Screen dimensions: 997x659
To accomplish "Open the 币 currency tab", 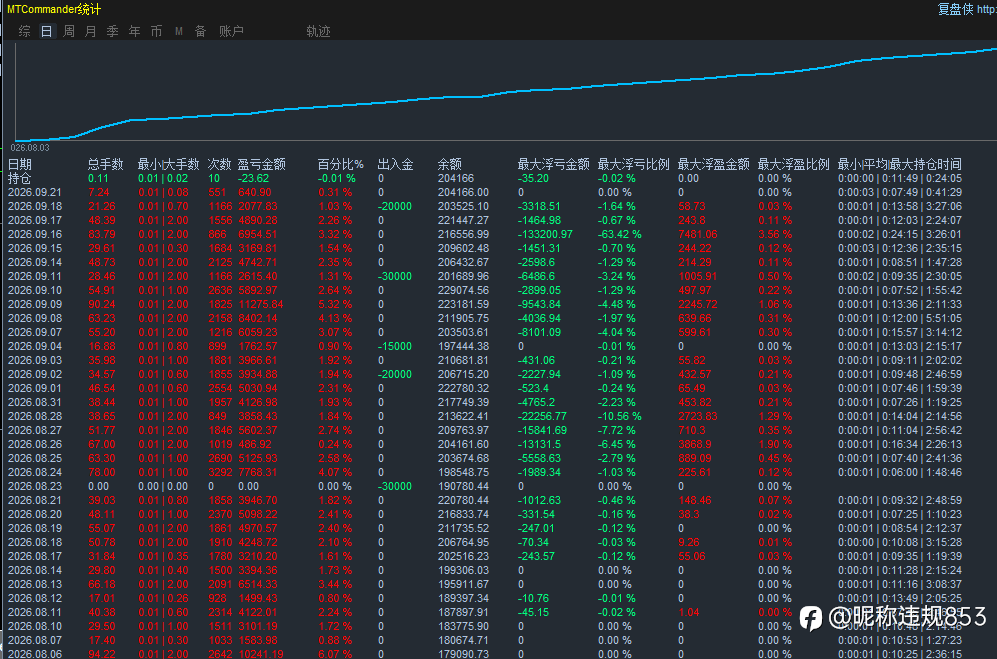I will pyautogui.click(x=156, y=31).
